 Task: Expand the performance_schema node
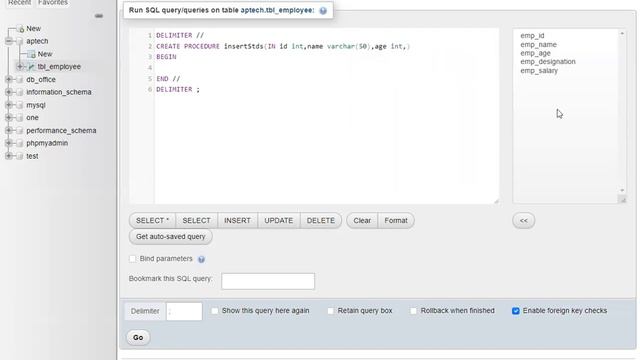(x=9, y=130)
